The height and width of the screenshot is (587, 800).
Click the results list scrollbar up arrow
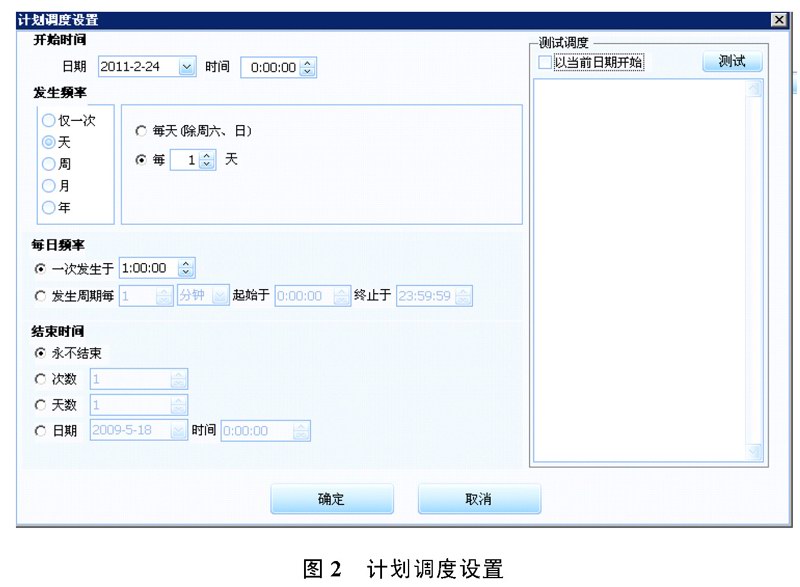[754, 89]
